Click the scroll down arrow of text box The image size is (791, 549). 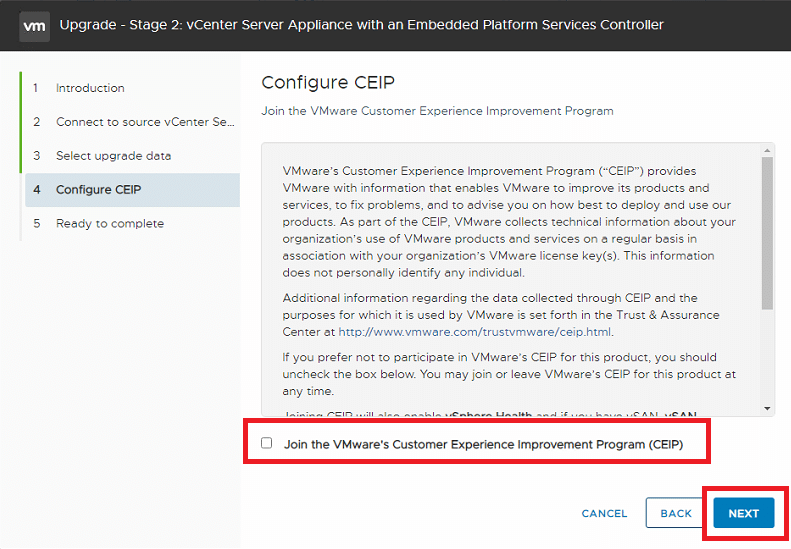[767, 409]
